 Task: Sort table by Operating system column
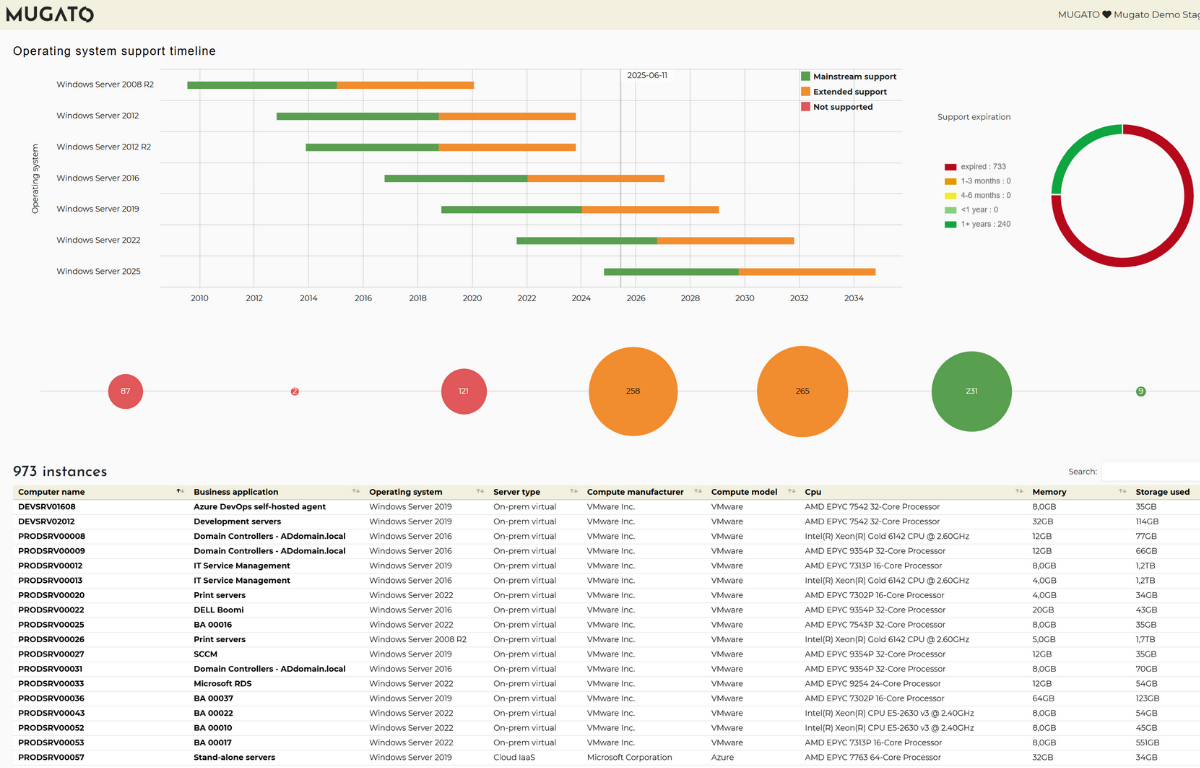point(480,492)
